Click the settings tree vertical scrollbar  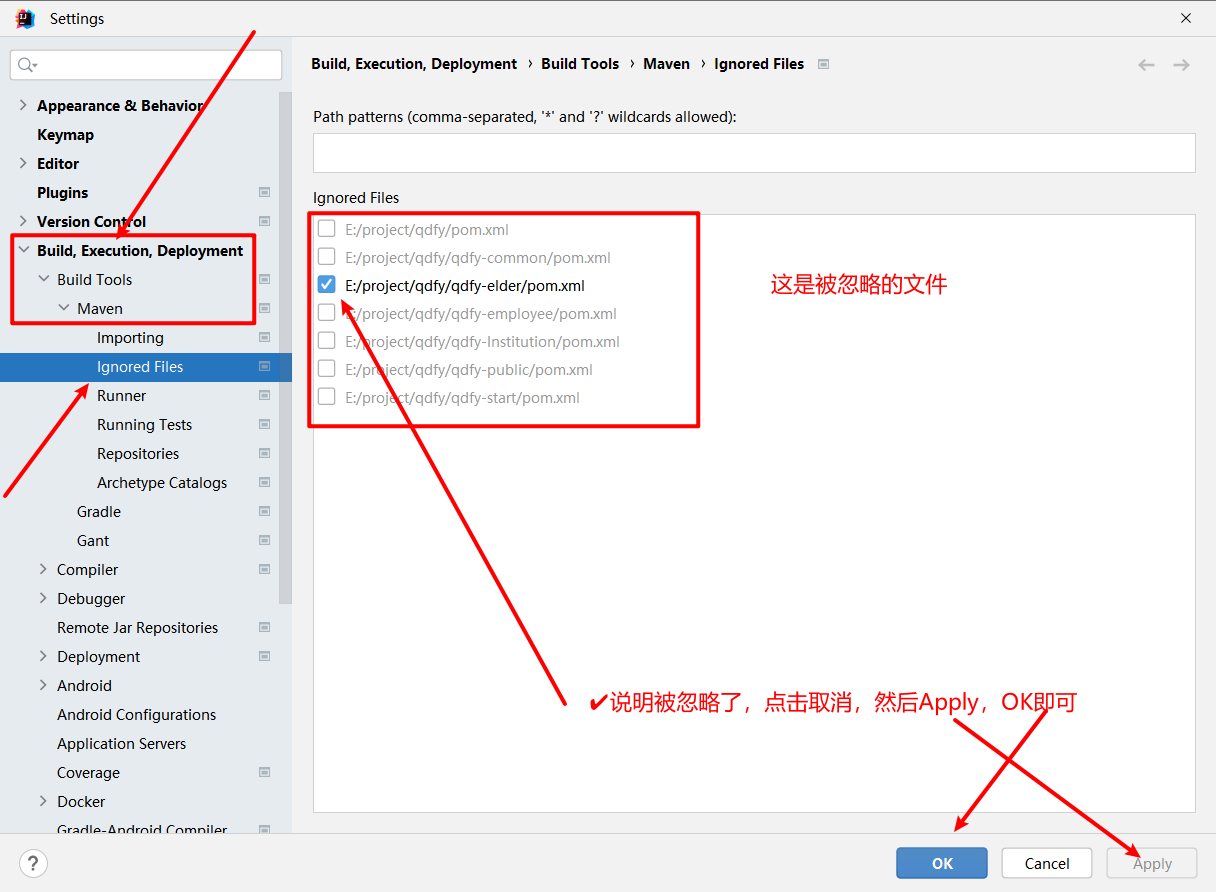[285, 348]
